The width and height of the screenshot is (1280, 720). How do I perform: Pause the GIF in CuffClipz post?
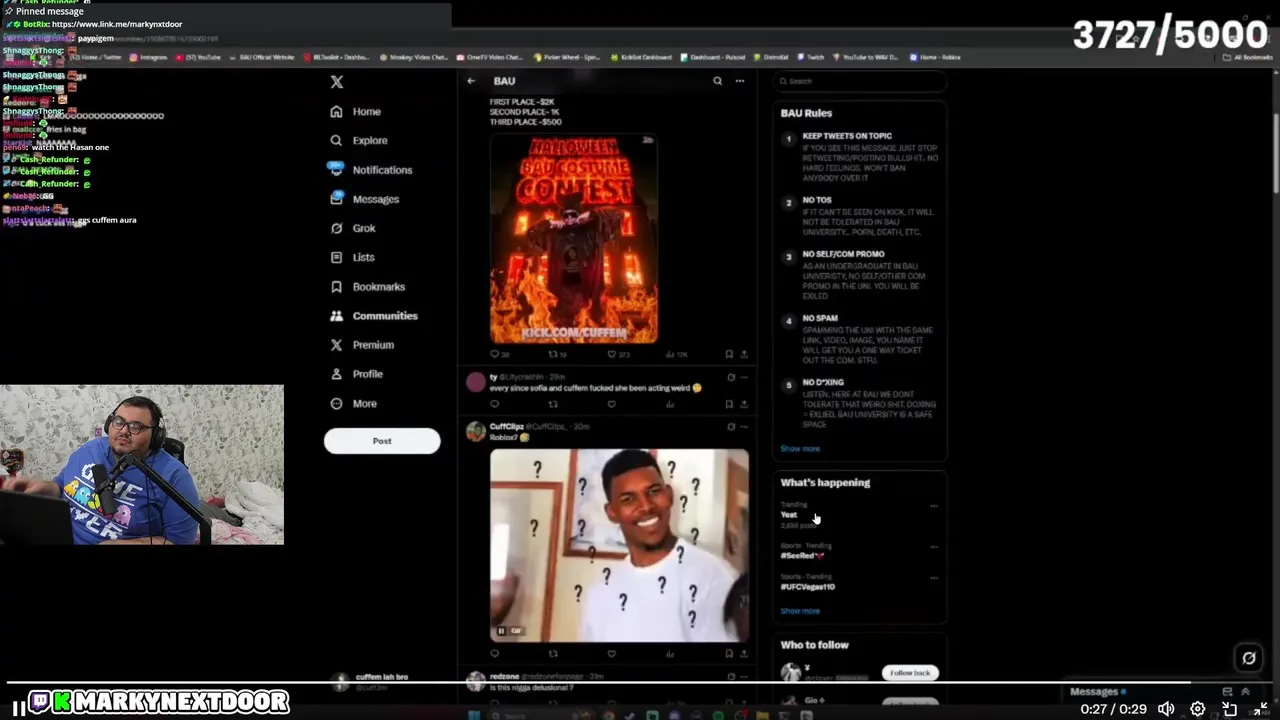(501, 631)
